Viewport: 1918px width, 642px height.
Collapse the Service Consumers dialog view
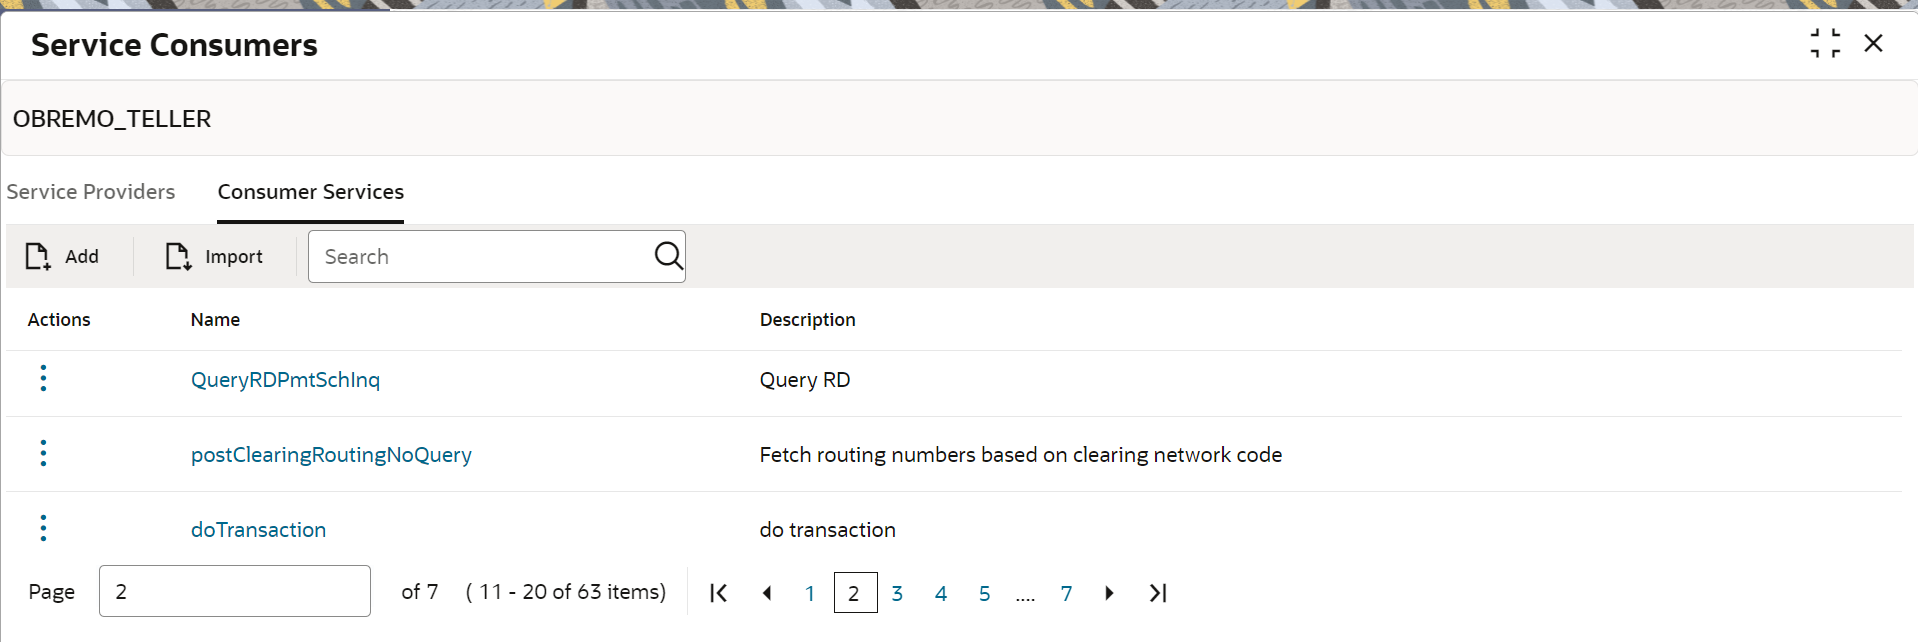(x=1825, y=44)
